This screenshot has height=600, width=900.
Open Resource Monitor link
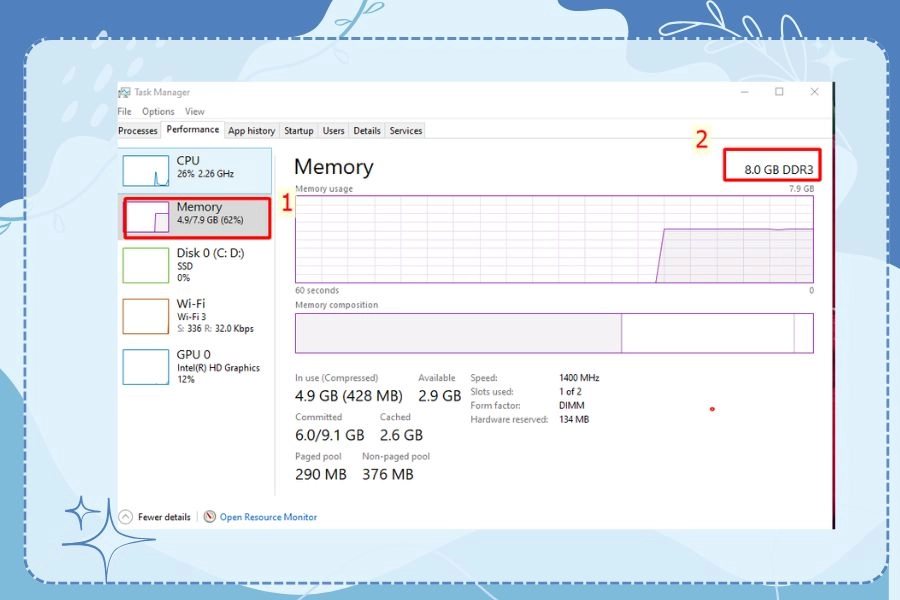268,517
